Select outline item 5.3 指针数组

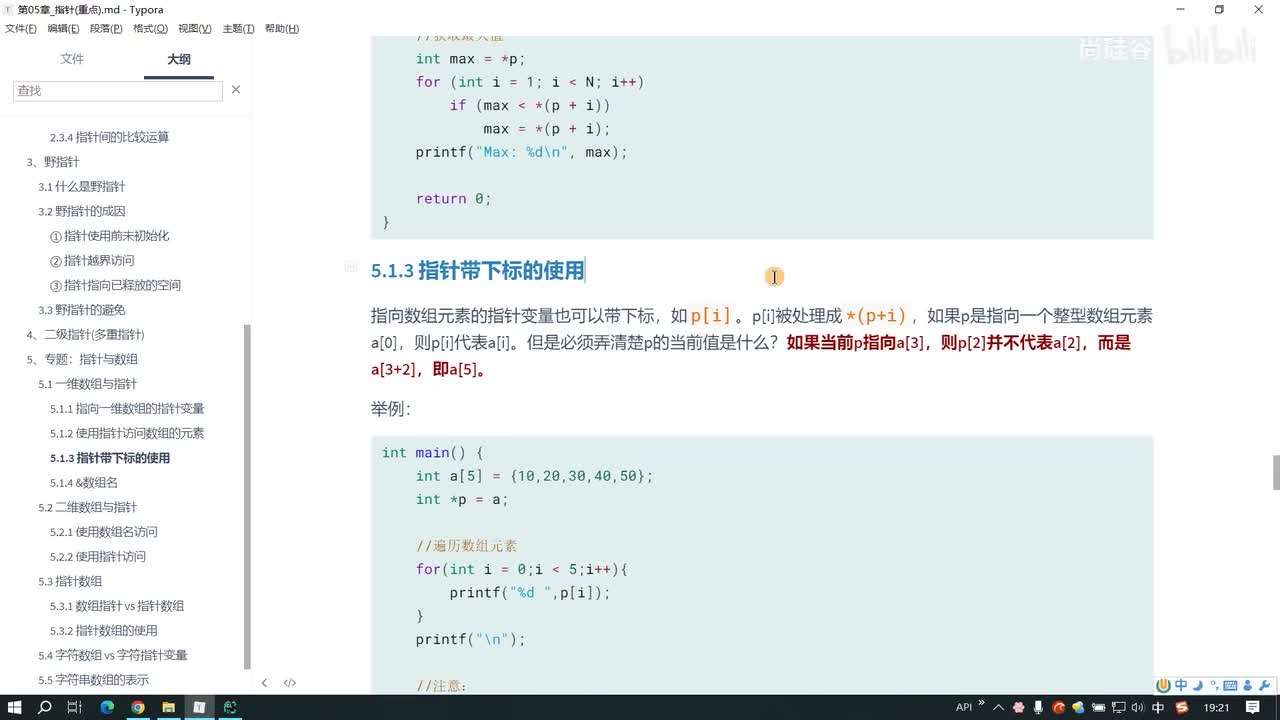pos(70,581)
